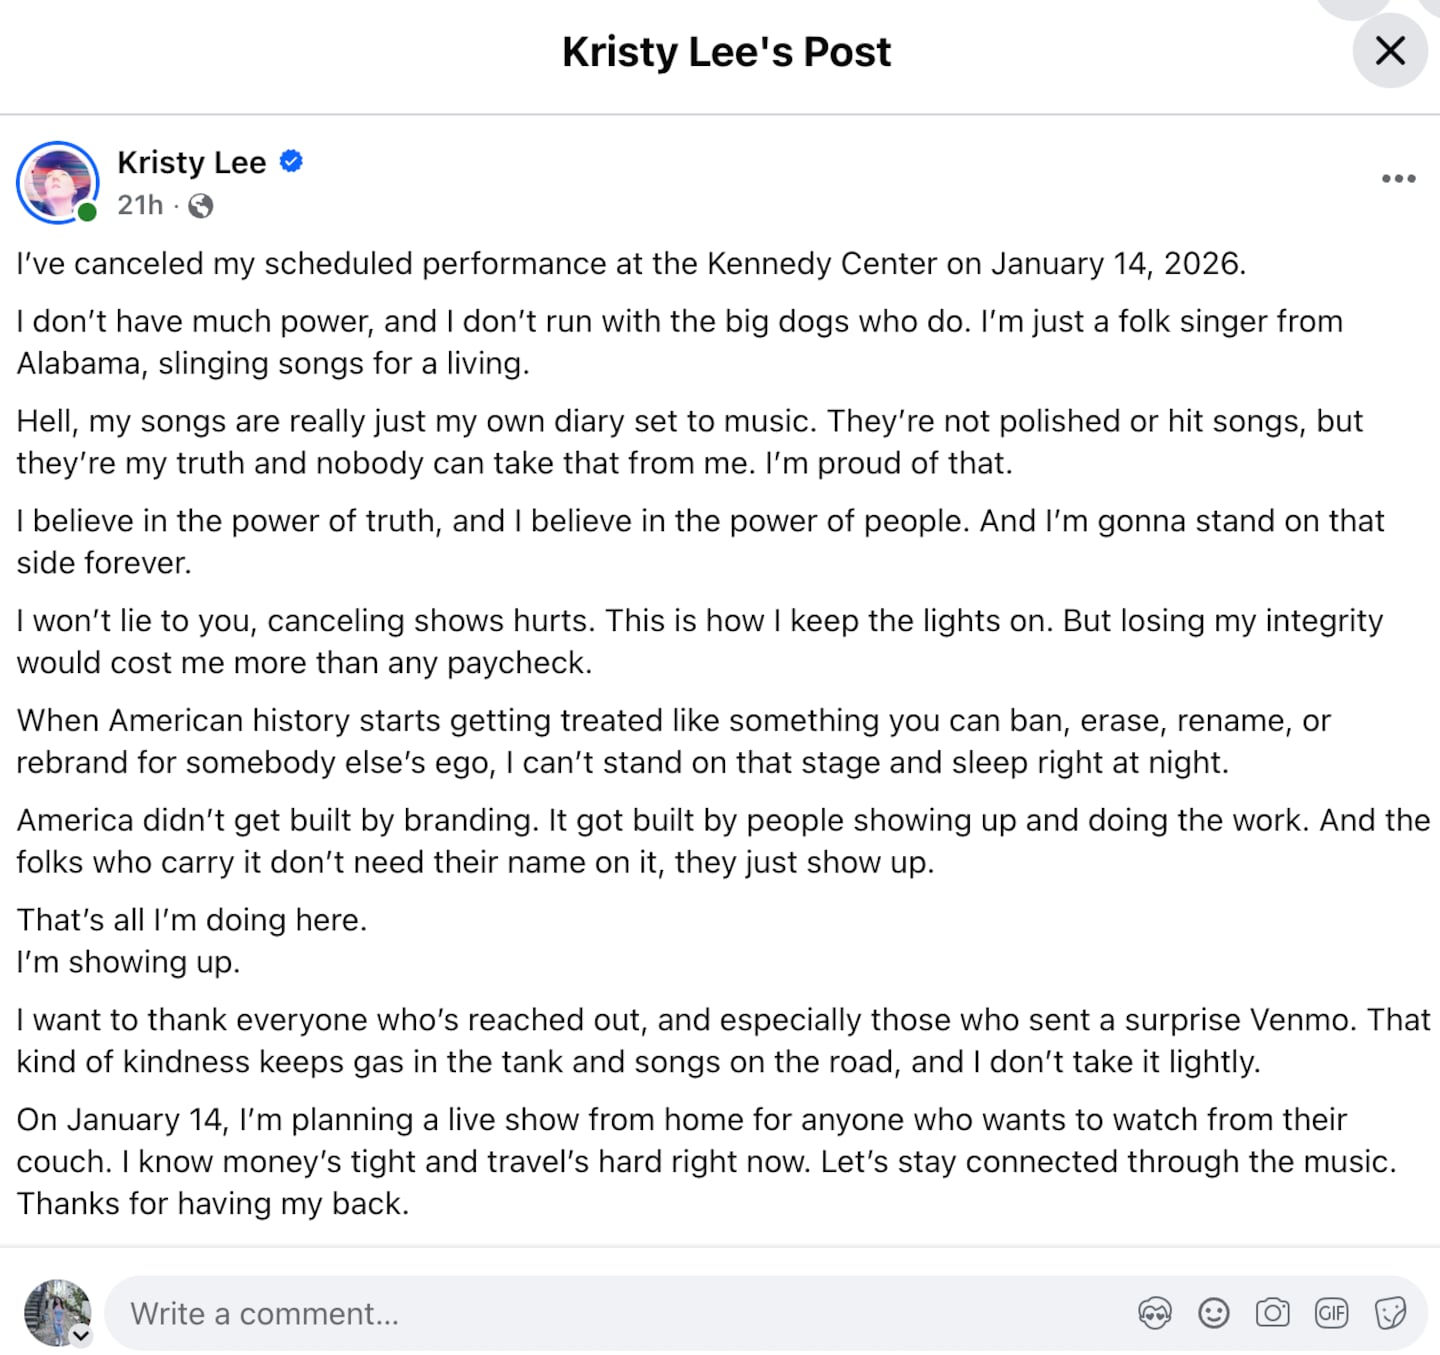The height and width of the screenshot is (1355, 1440).
Task: Close the post viewer with the X
Action: (x=1390, y=52)
